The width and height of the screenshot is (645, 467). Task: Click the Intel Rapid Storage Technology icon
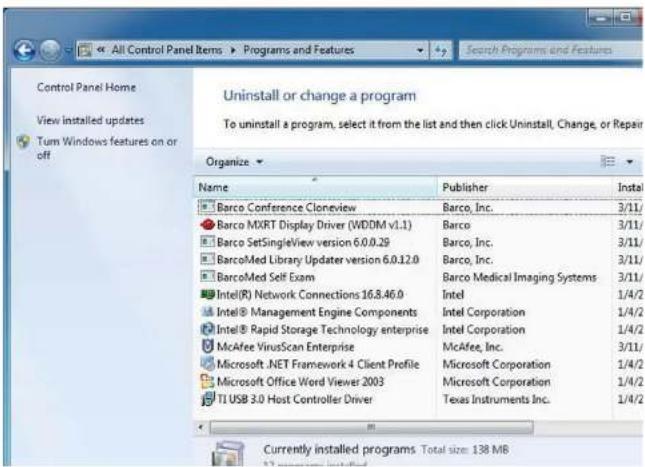tap(207, 329)
